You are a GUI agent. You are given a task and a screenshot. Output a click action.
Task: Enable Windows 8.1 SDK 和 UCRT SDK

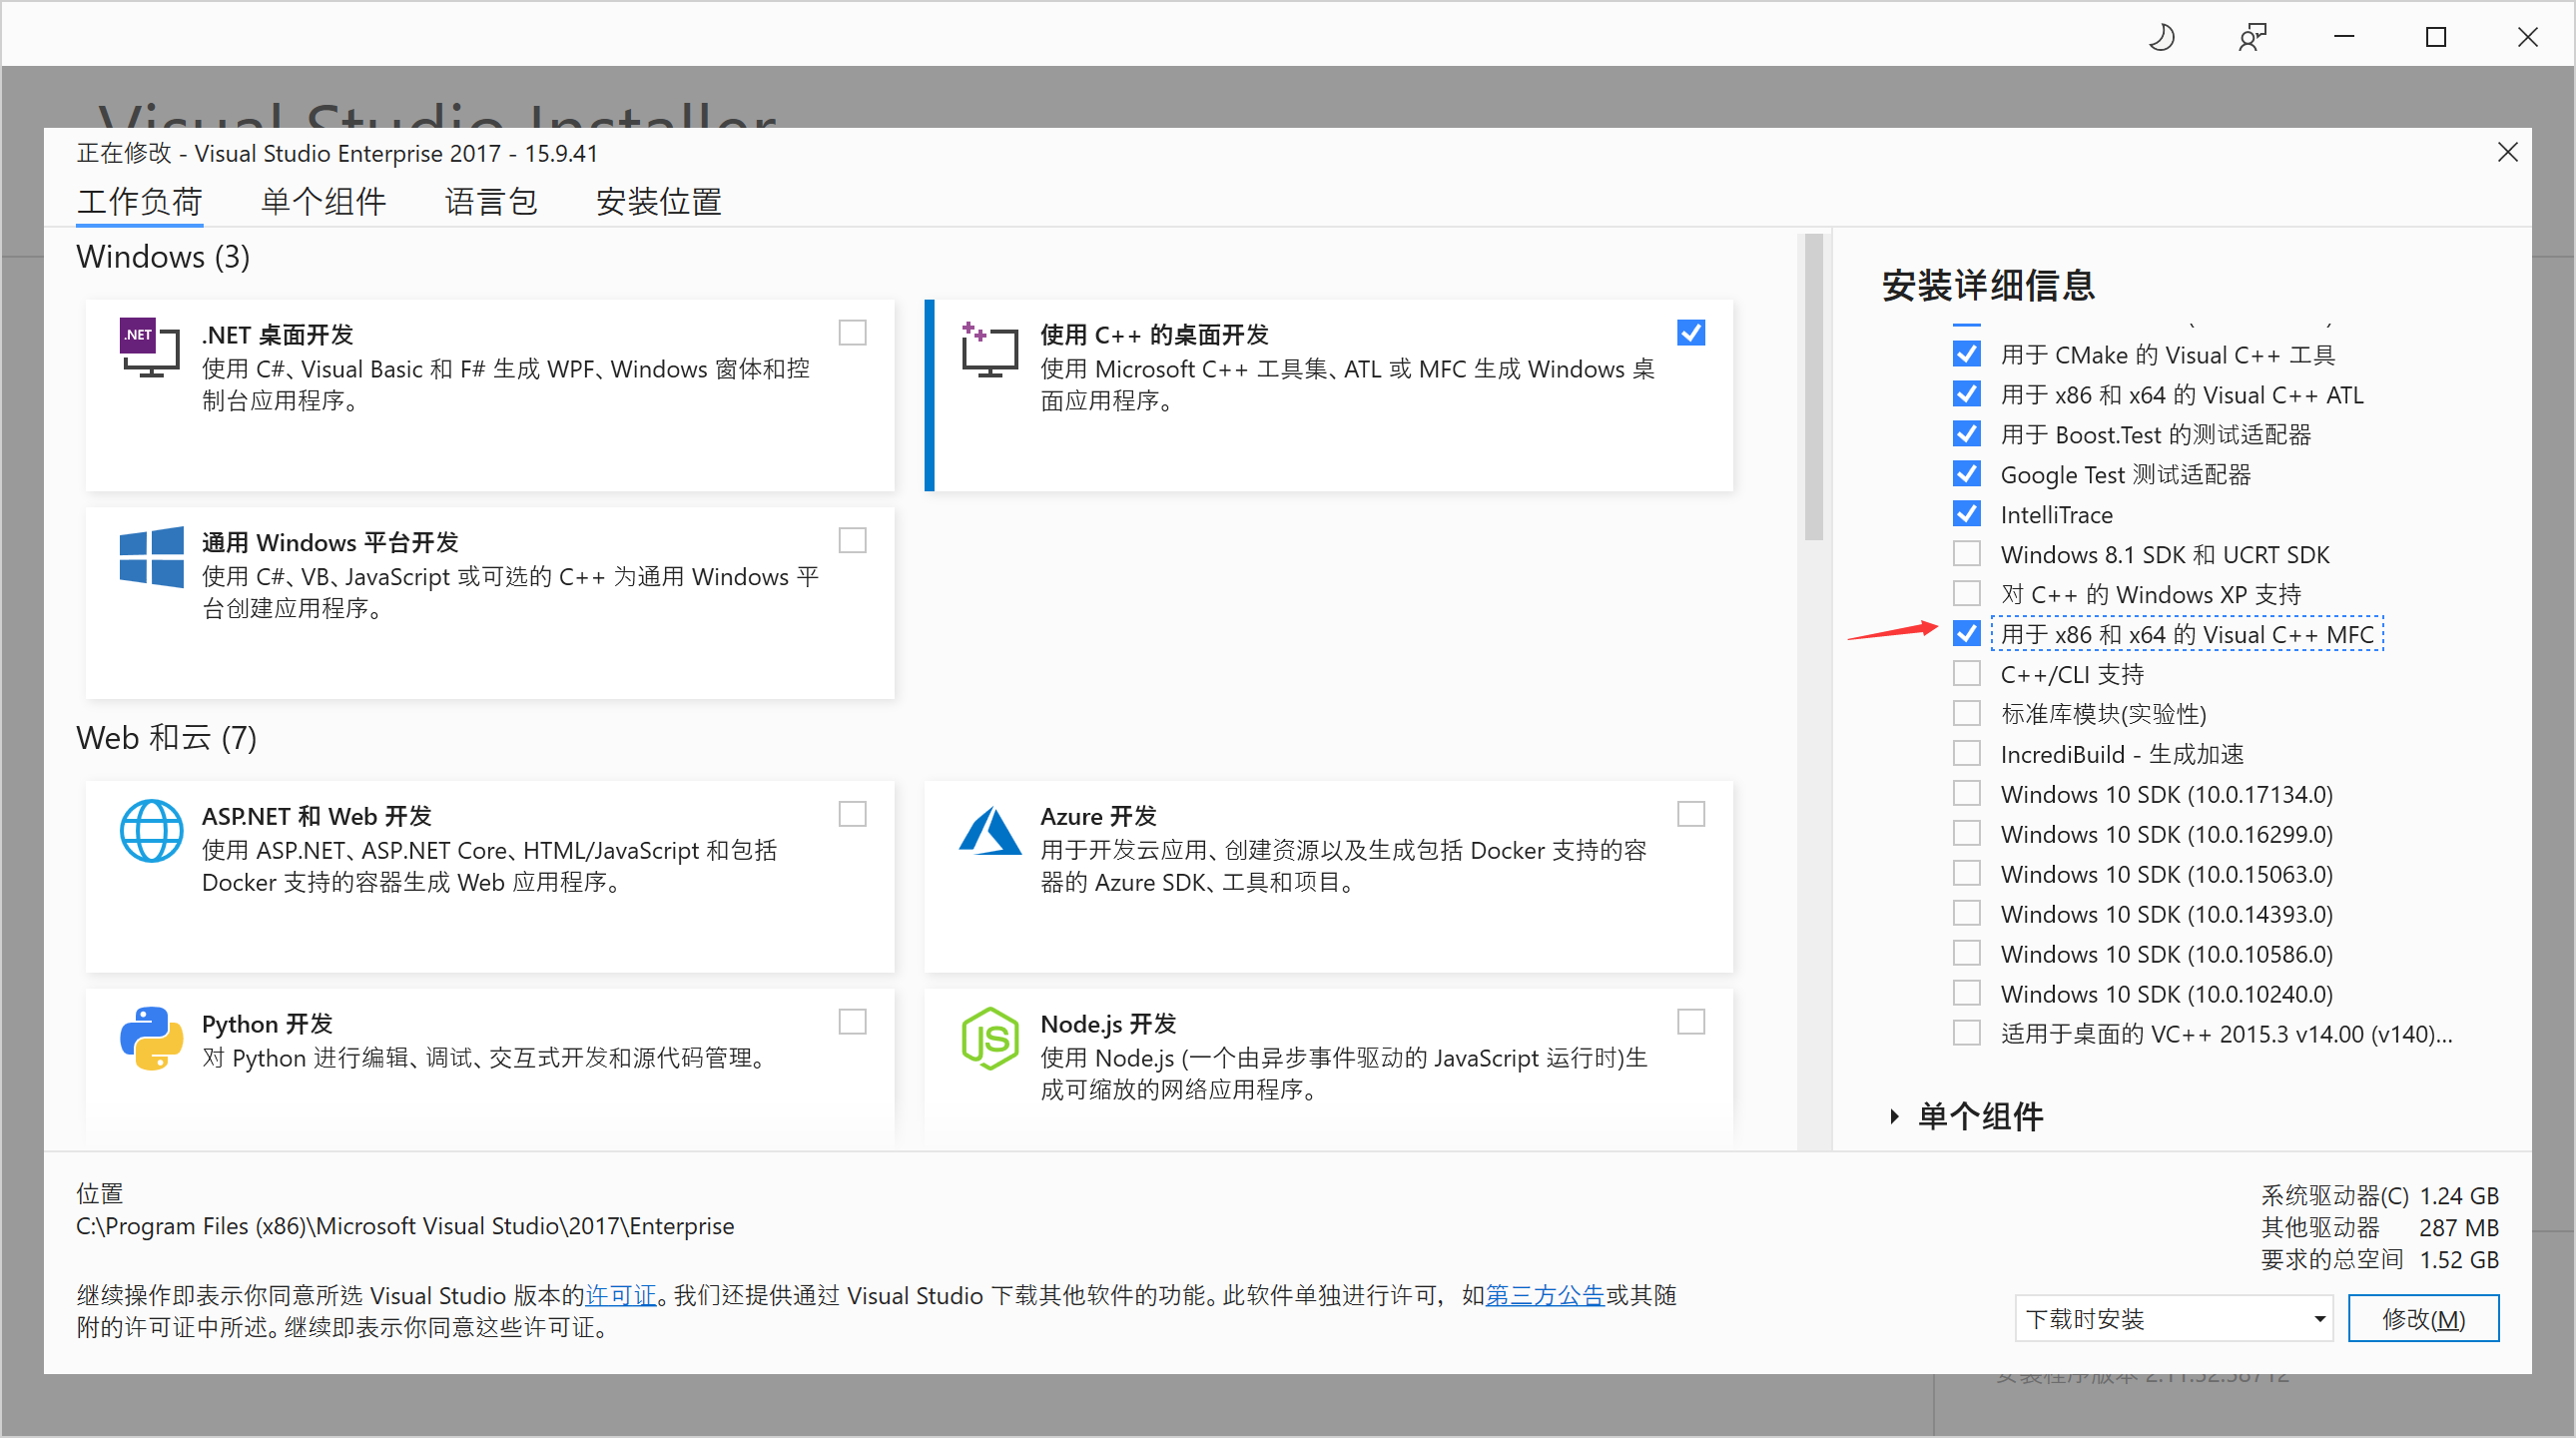coord(1966,553)
